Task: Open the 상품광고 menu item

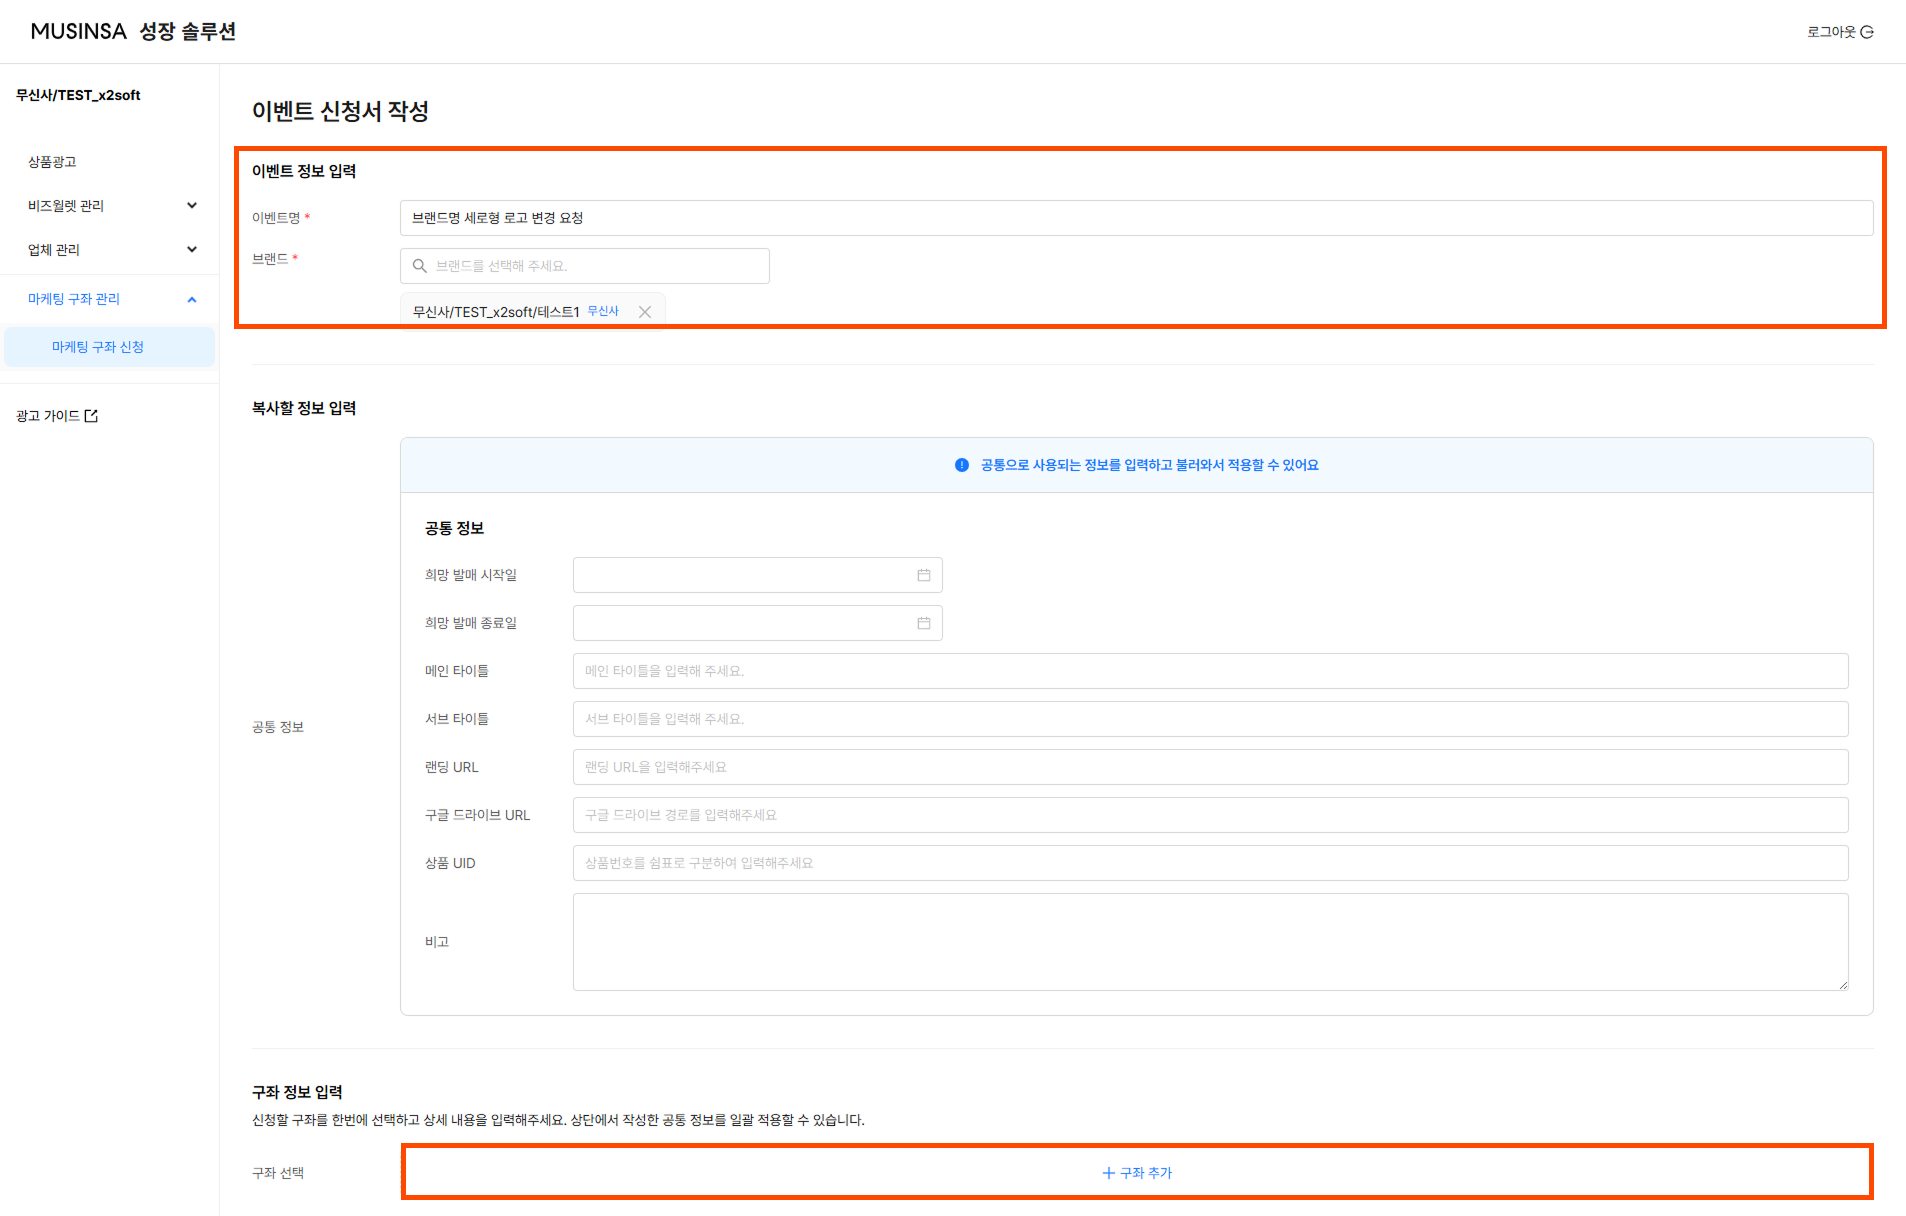Action: (52, 162)
